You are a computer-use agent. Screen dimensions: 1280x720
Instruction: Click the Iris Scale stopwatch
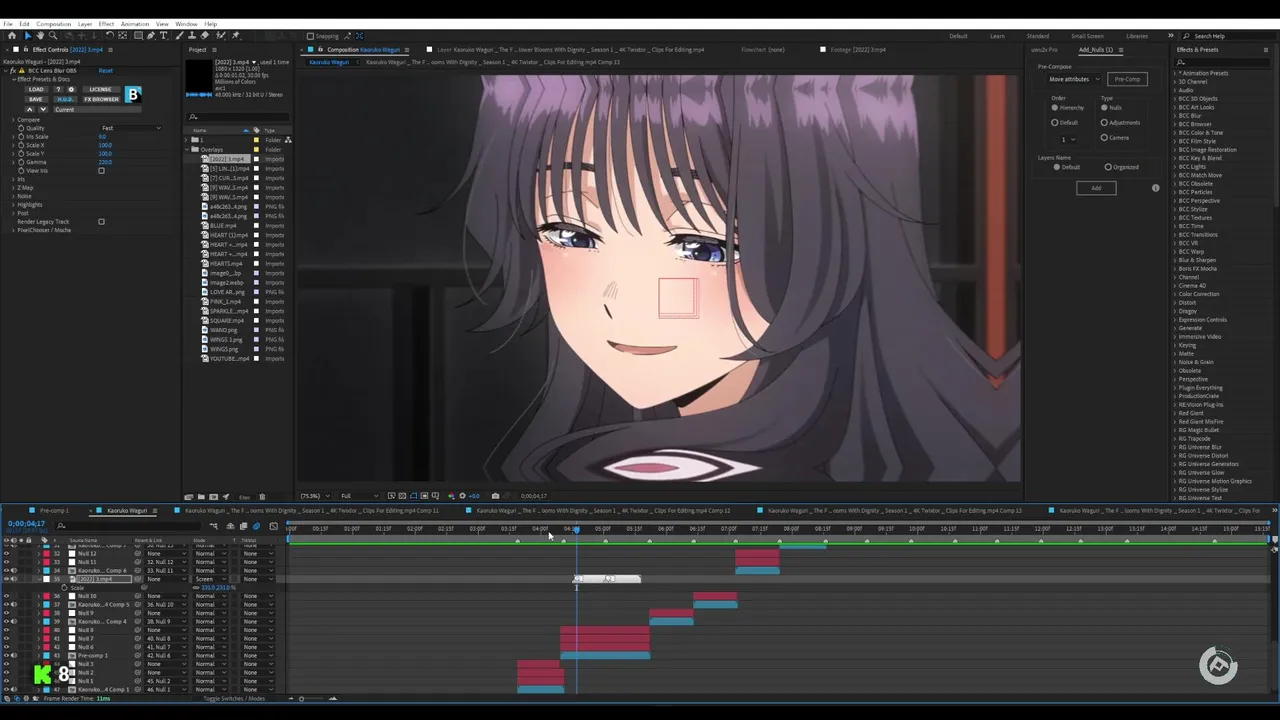point(21,137)
